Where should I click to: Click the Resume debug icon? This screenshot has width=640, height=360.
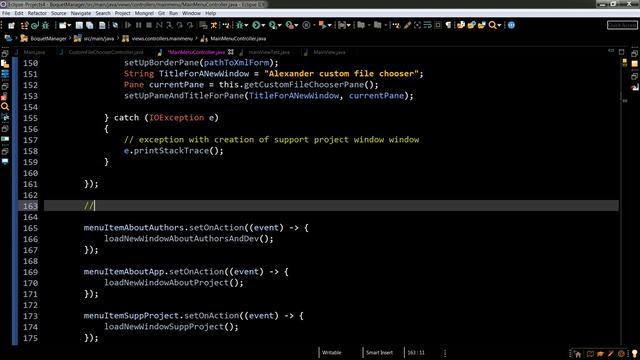click(128, 25)
